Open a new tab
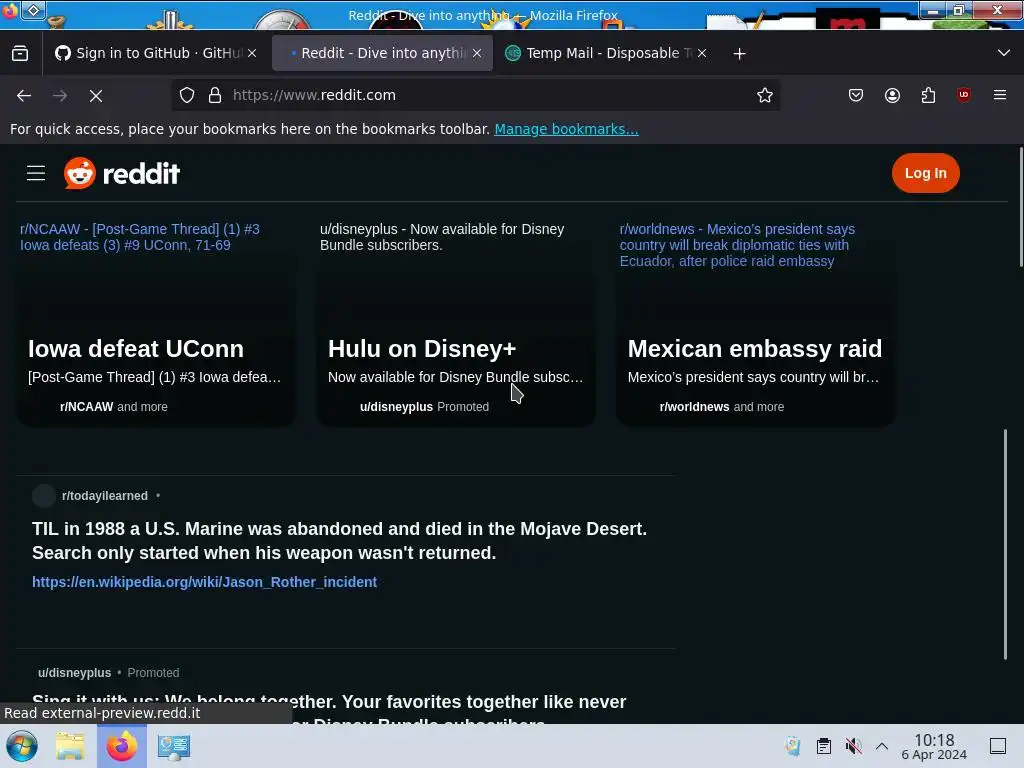 click(739, 54)
